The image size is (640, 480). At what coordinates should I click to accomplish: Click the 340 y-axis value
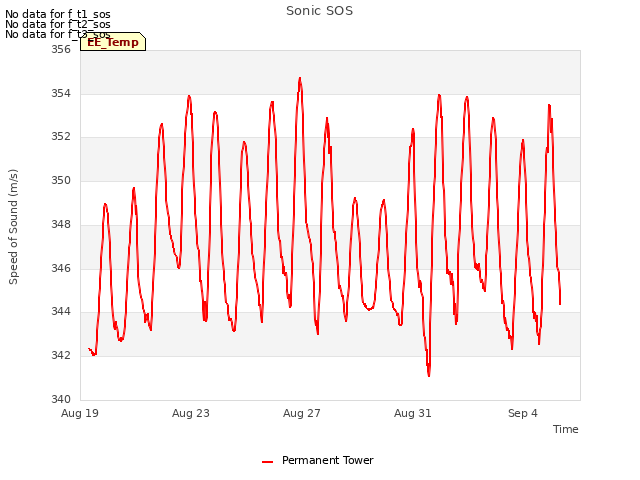61,399
